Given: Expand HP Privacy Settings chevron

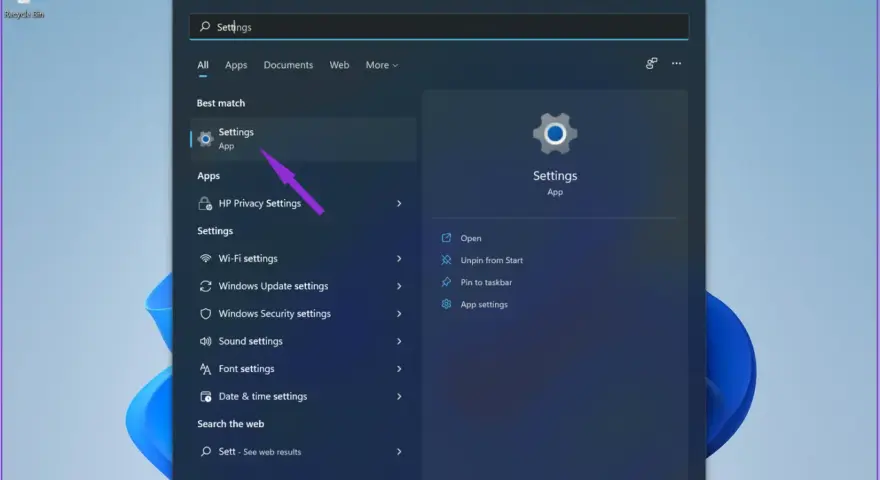Looking at the screenshot, I should tap(399, 203).
